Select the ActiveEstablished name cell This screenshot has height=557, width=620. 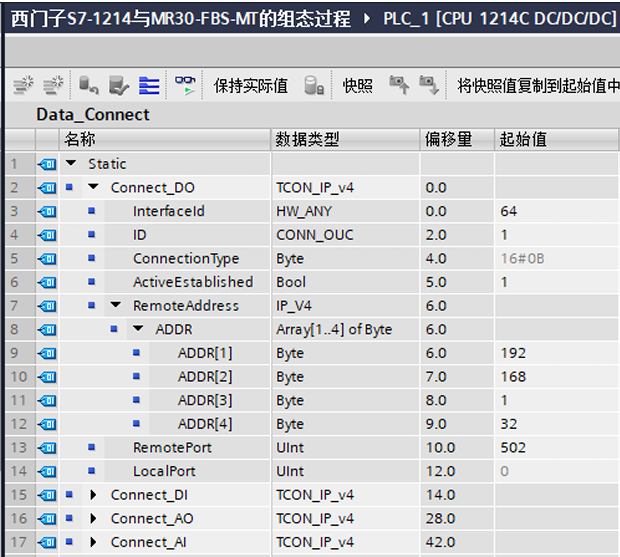pyautogui.click(x=187, y=282)
